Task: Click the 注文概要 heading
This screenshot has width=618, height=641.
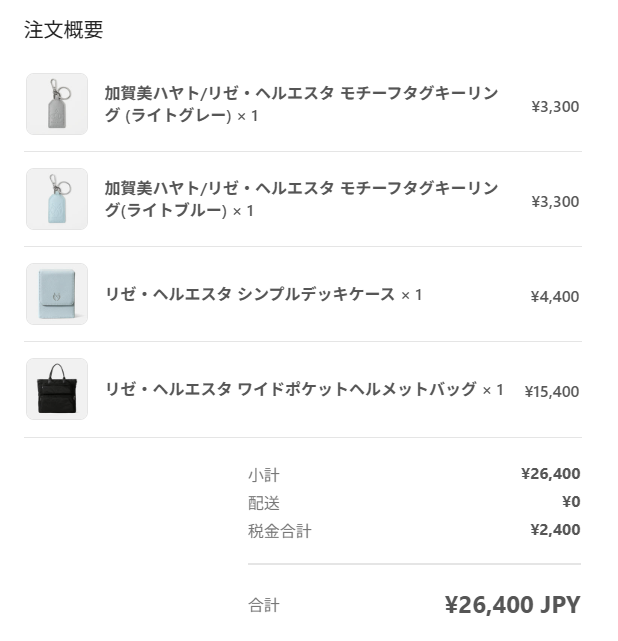Action: (64, 30)
